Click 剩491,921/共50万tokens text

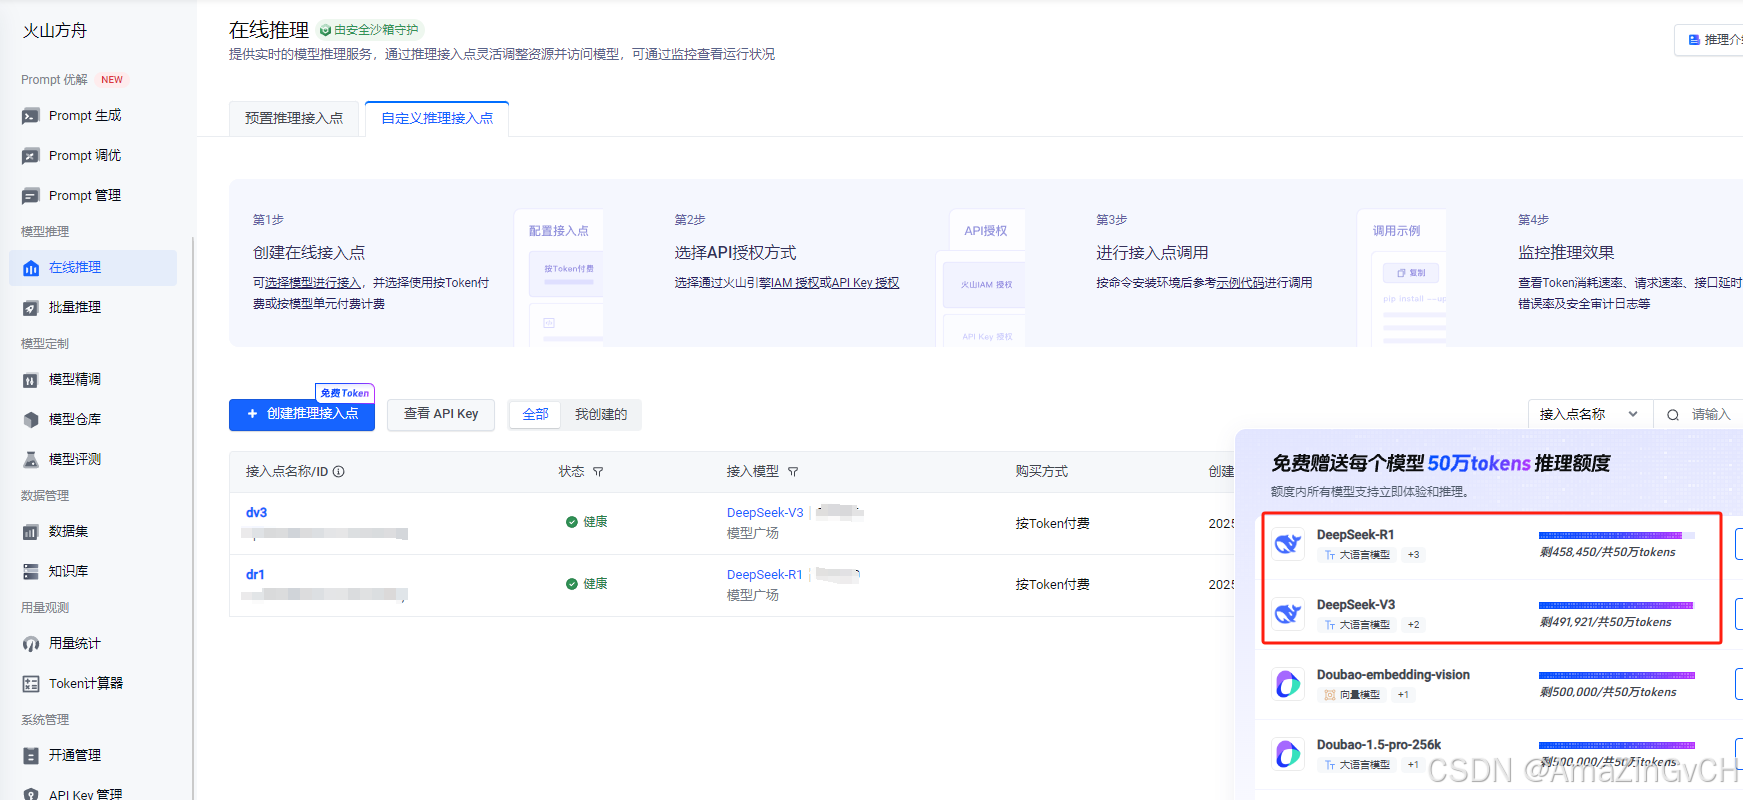tap(1606, 623)
